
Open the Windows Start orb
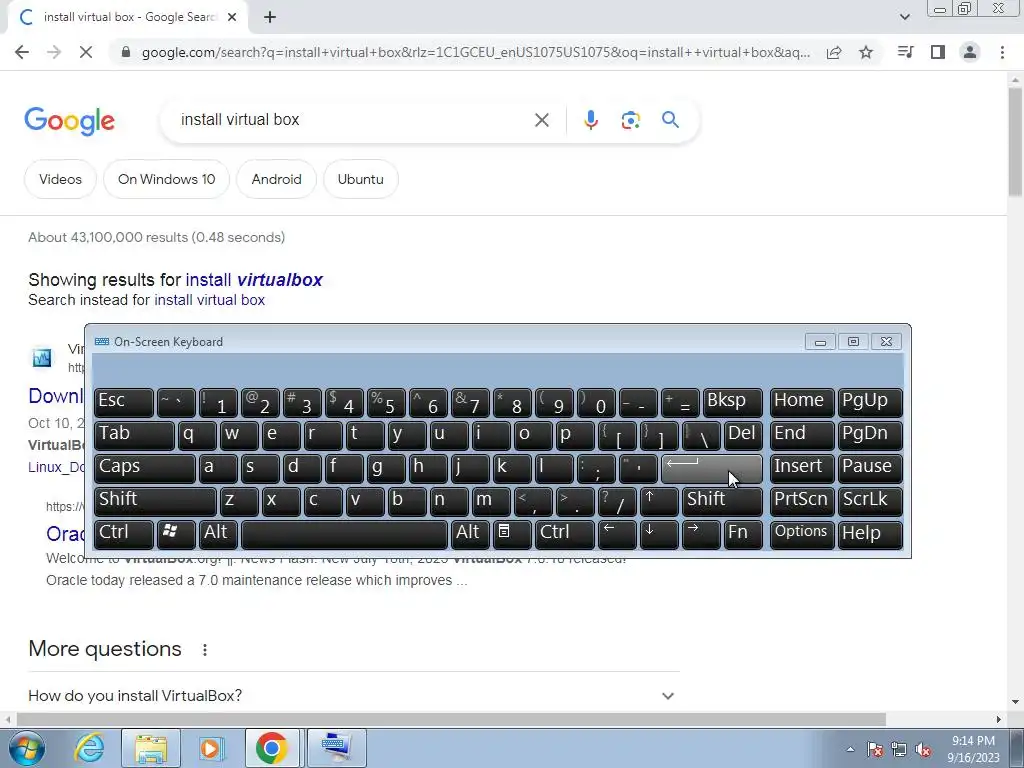[27, 748]
